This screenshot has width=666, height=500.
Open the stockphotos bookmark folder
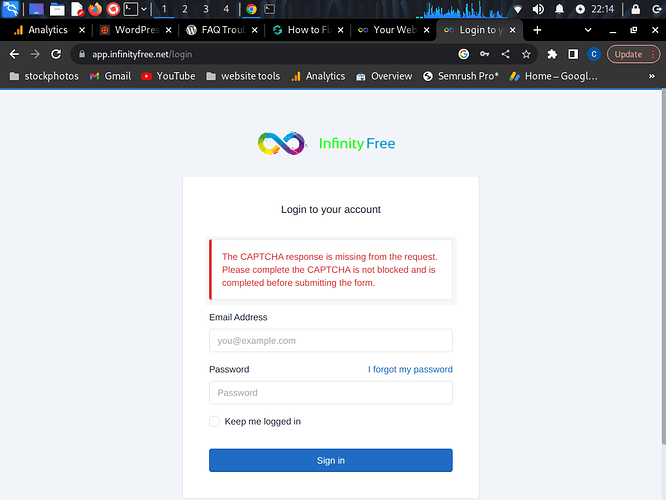pyautogui.click(x=43, y=76)
